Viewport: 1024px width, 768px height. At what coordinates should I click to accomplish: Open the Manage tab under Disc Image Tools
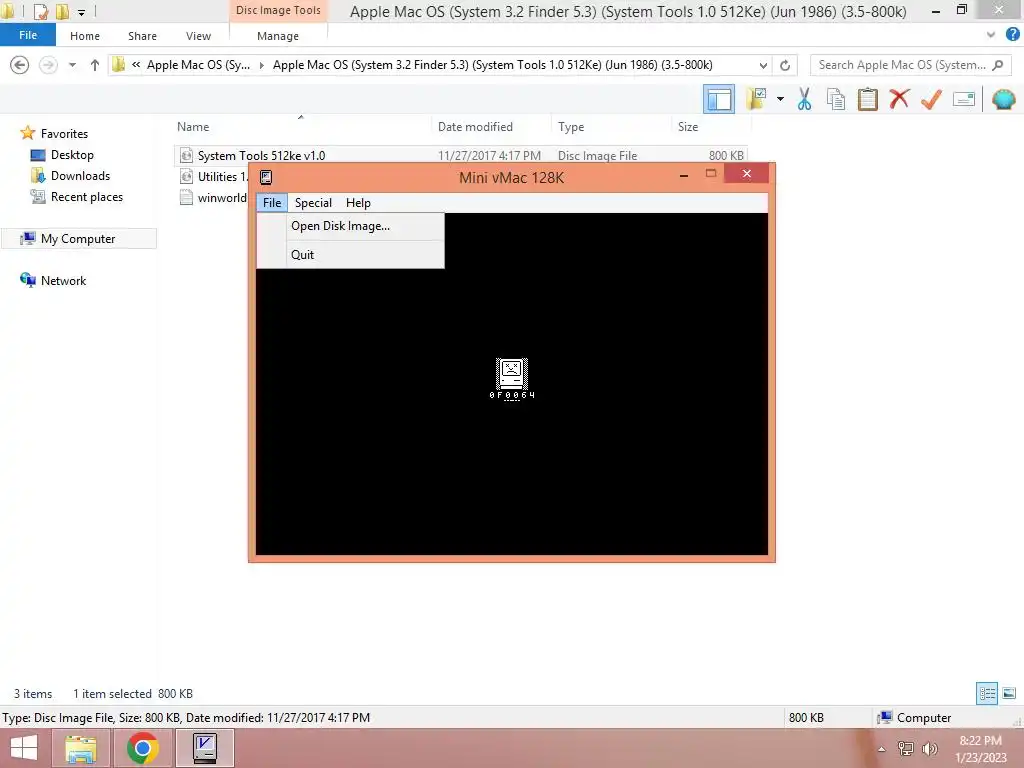(278, 36)
